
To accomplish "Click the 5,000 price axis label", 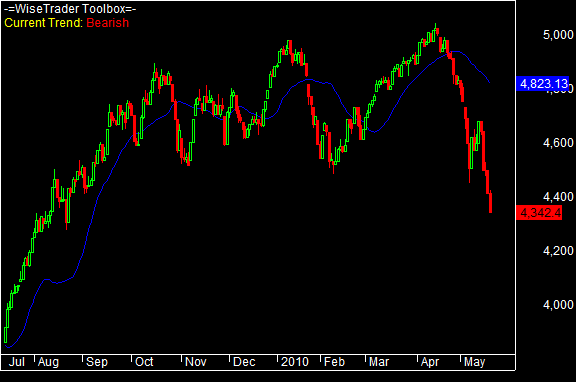I will [558, 35].
